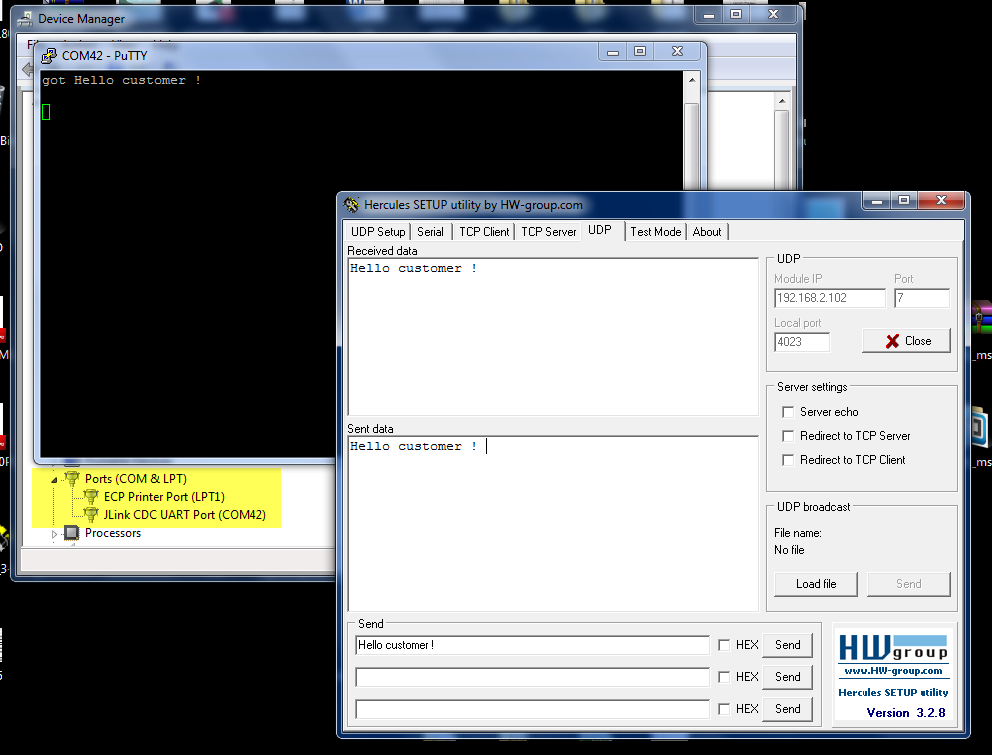Viewport: 992px width, 755px height.
Task: Click the PuTTY title bar icon
Action: (49, 56)
